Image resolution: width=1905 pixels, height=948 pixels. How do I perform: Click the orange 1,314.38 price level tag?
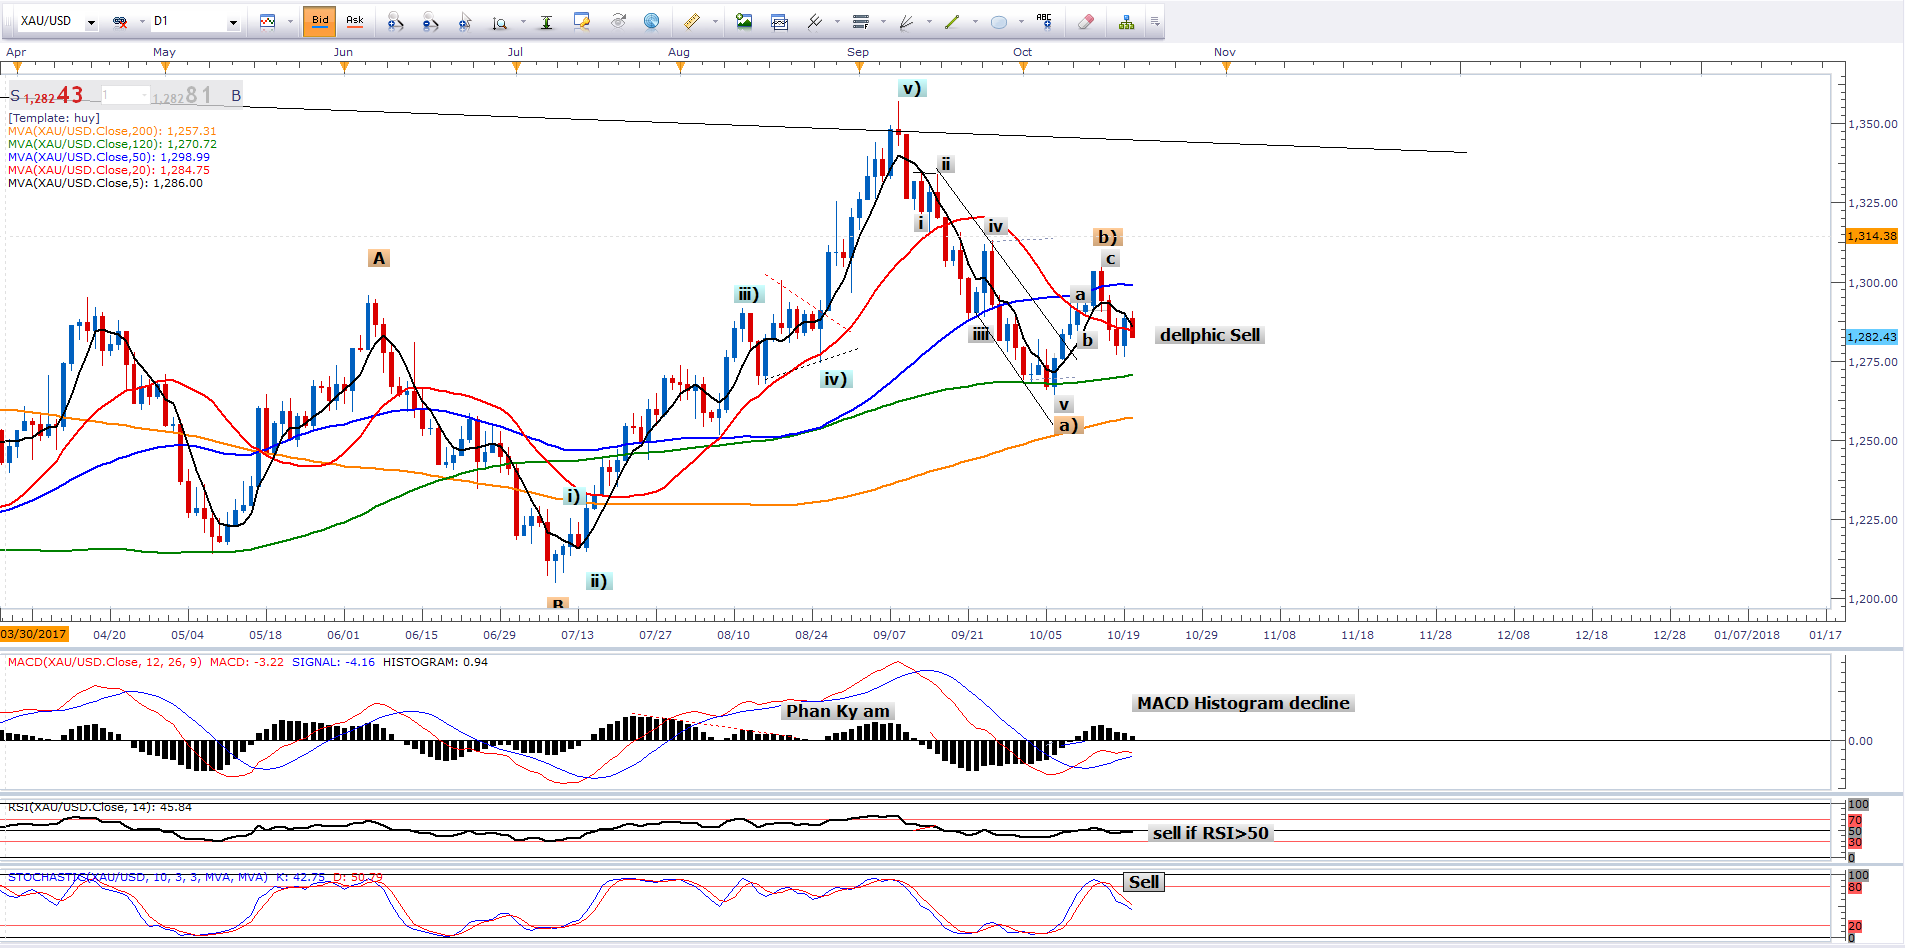1871,236
